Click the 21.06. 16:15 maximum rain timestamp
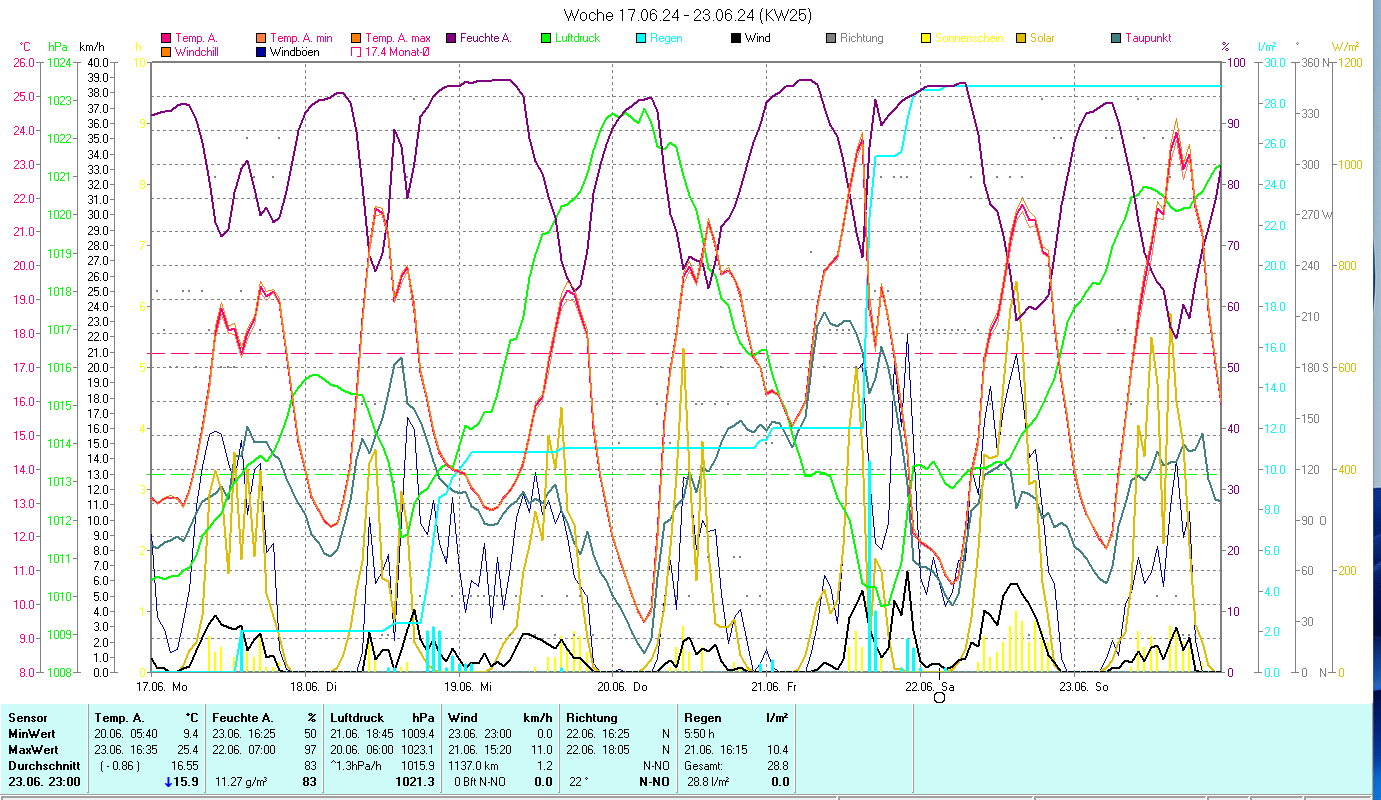This screenshot has height=800, width=1381. tap(715, 750)
